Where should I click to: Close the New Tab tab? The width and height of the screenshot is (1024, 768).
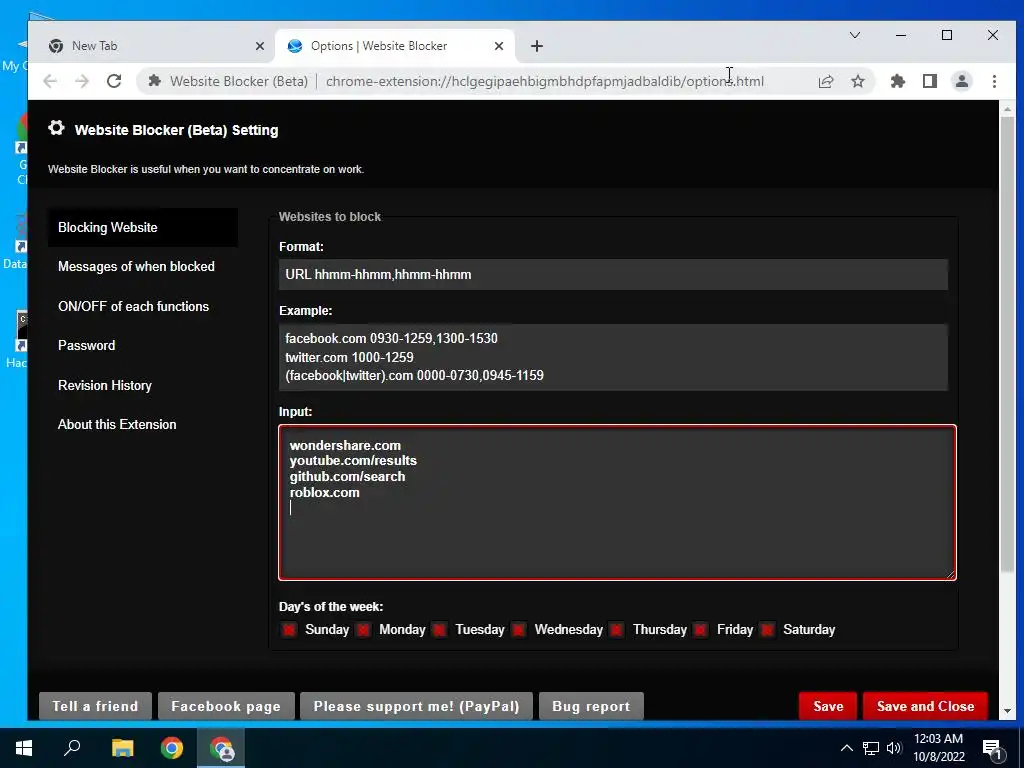point(259,46)
